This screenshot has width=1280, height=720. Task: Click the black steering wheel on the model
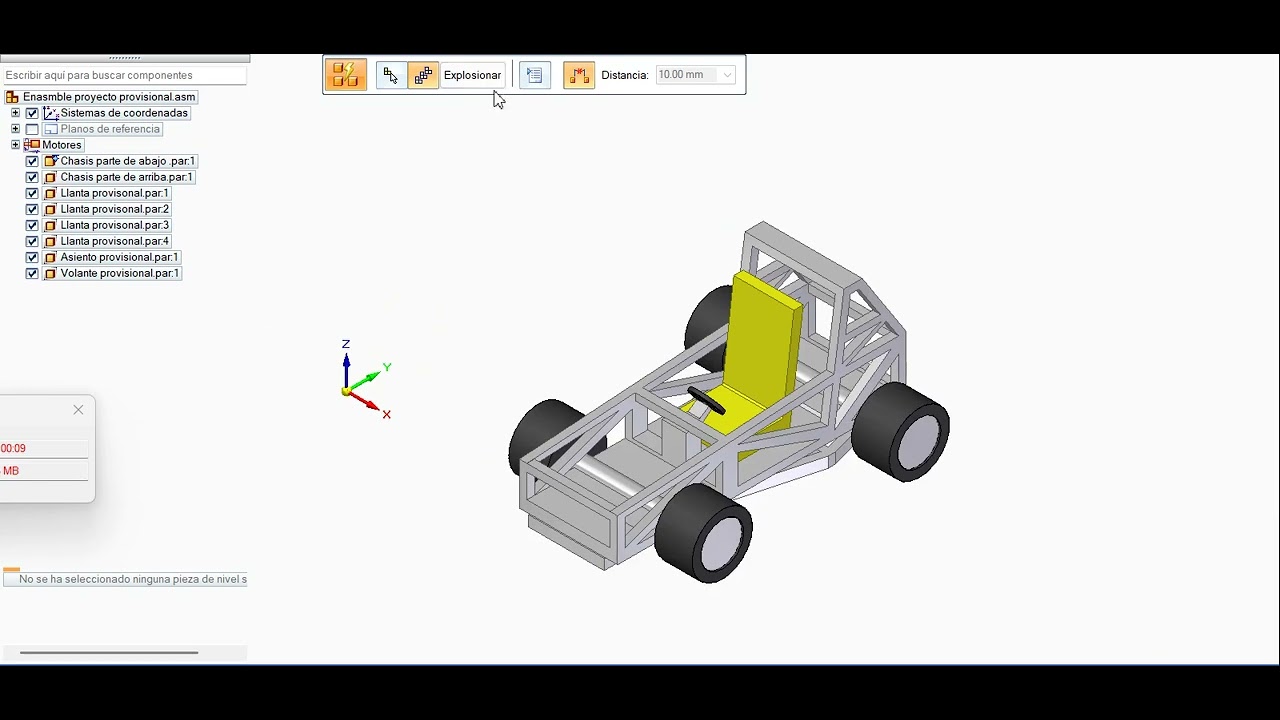pyautogui.click(x=706, y=399)
